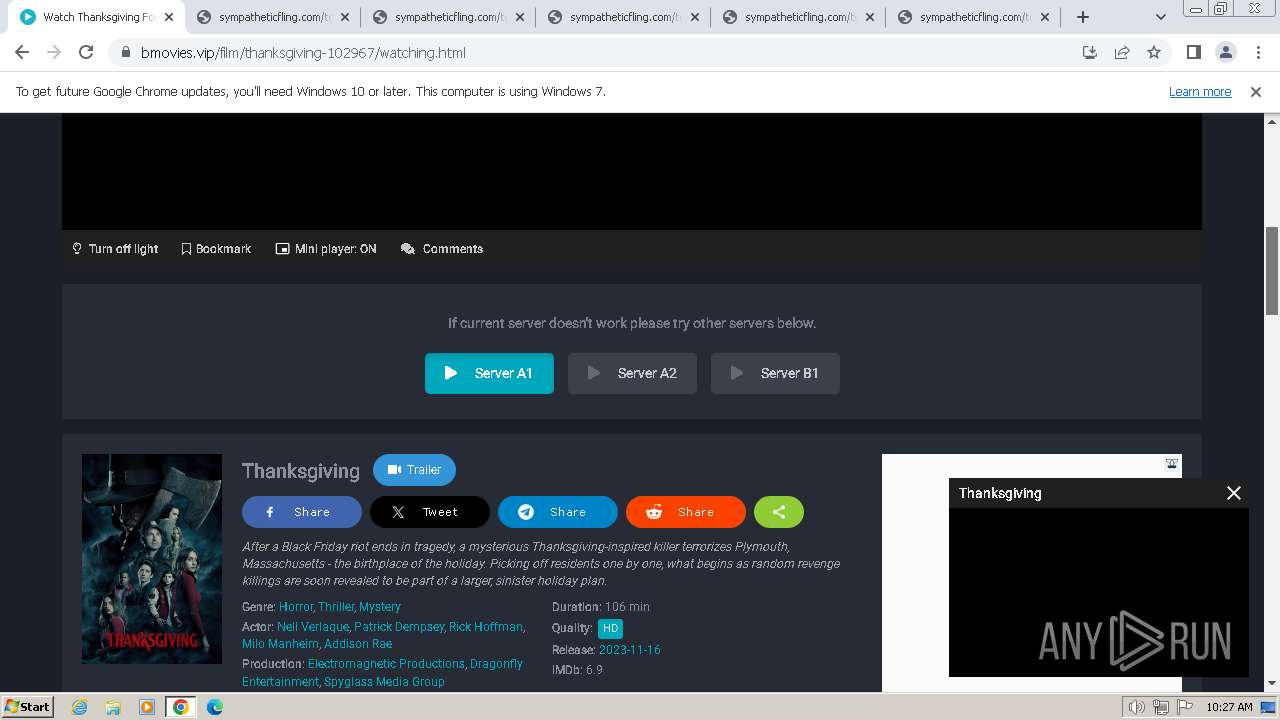Open the Horror genre link
Screen dimensions: 1280x720
tap(296, 607)
